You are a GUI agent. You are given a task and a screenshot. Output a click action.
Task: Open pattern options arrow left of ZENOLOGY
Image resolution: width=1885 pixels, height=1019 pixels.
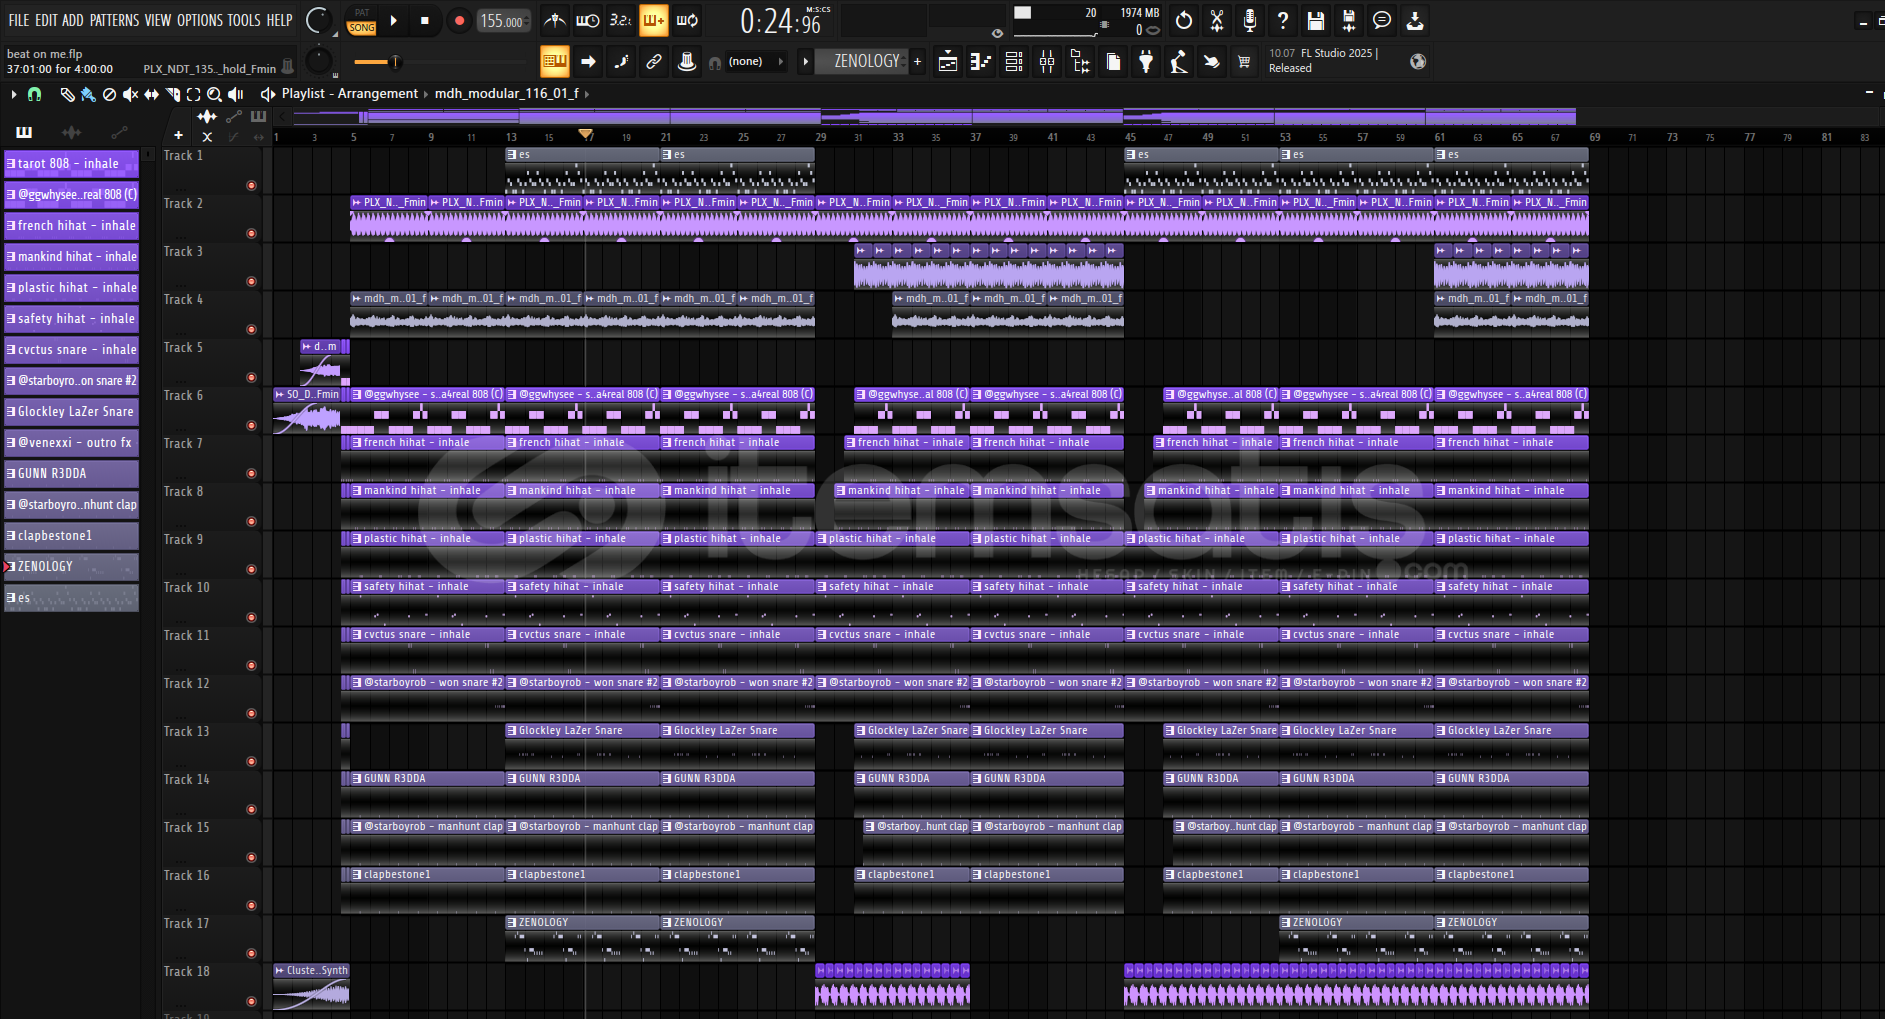pos(806,61)
